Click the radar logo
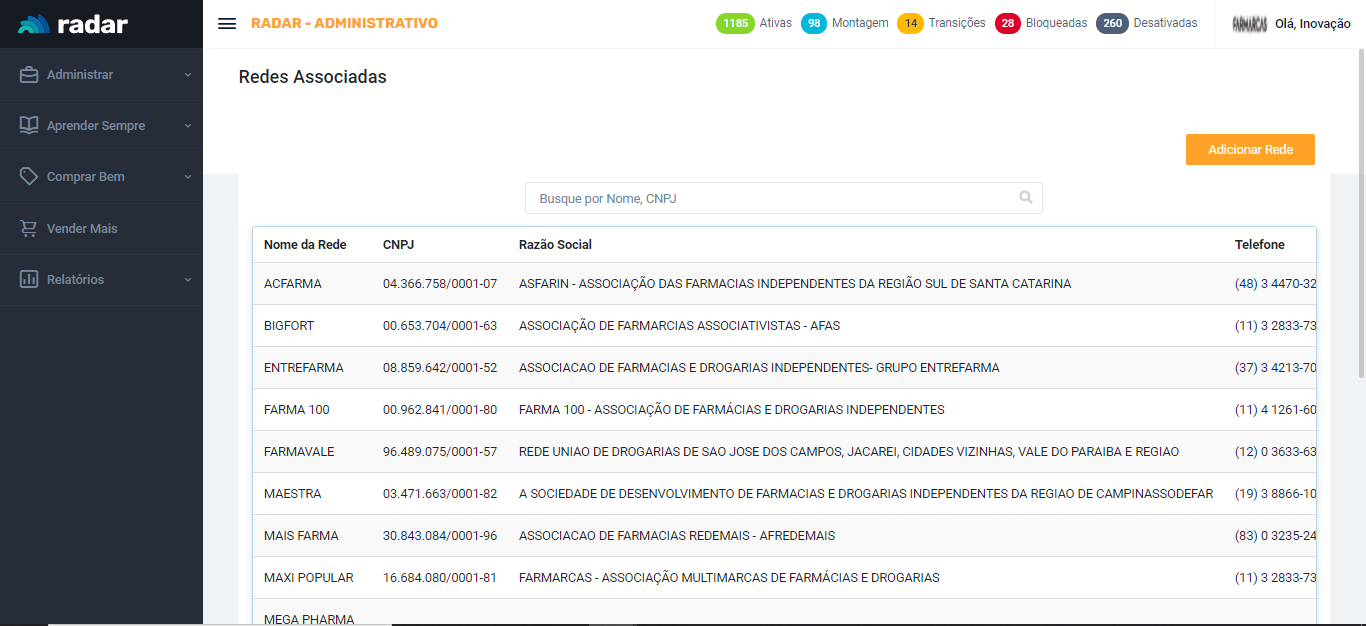 73,24
